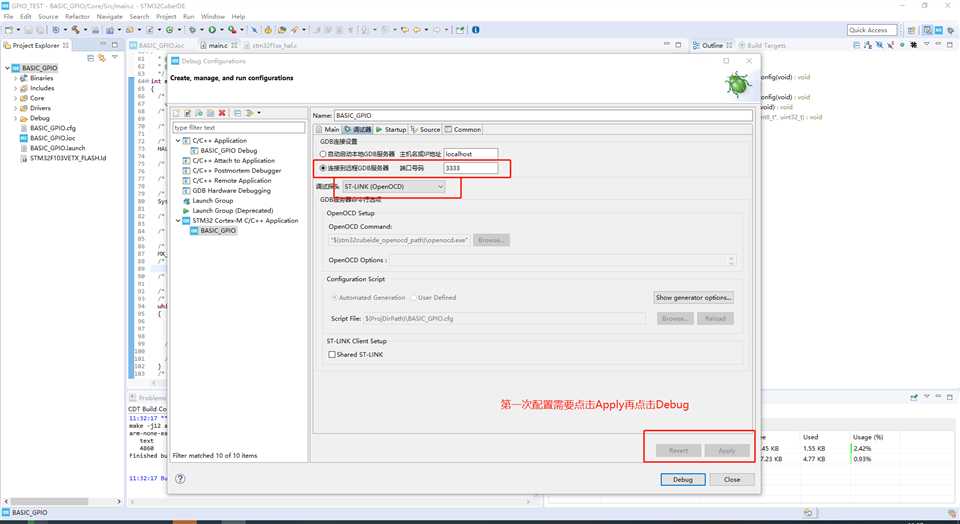Image resolution: width=960 pixels, height=524 pixels.
Task: Toggle the Shared ST-LINK checkbox
Action: click(x=332, y=354)
